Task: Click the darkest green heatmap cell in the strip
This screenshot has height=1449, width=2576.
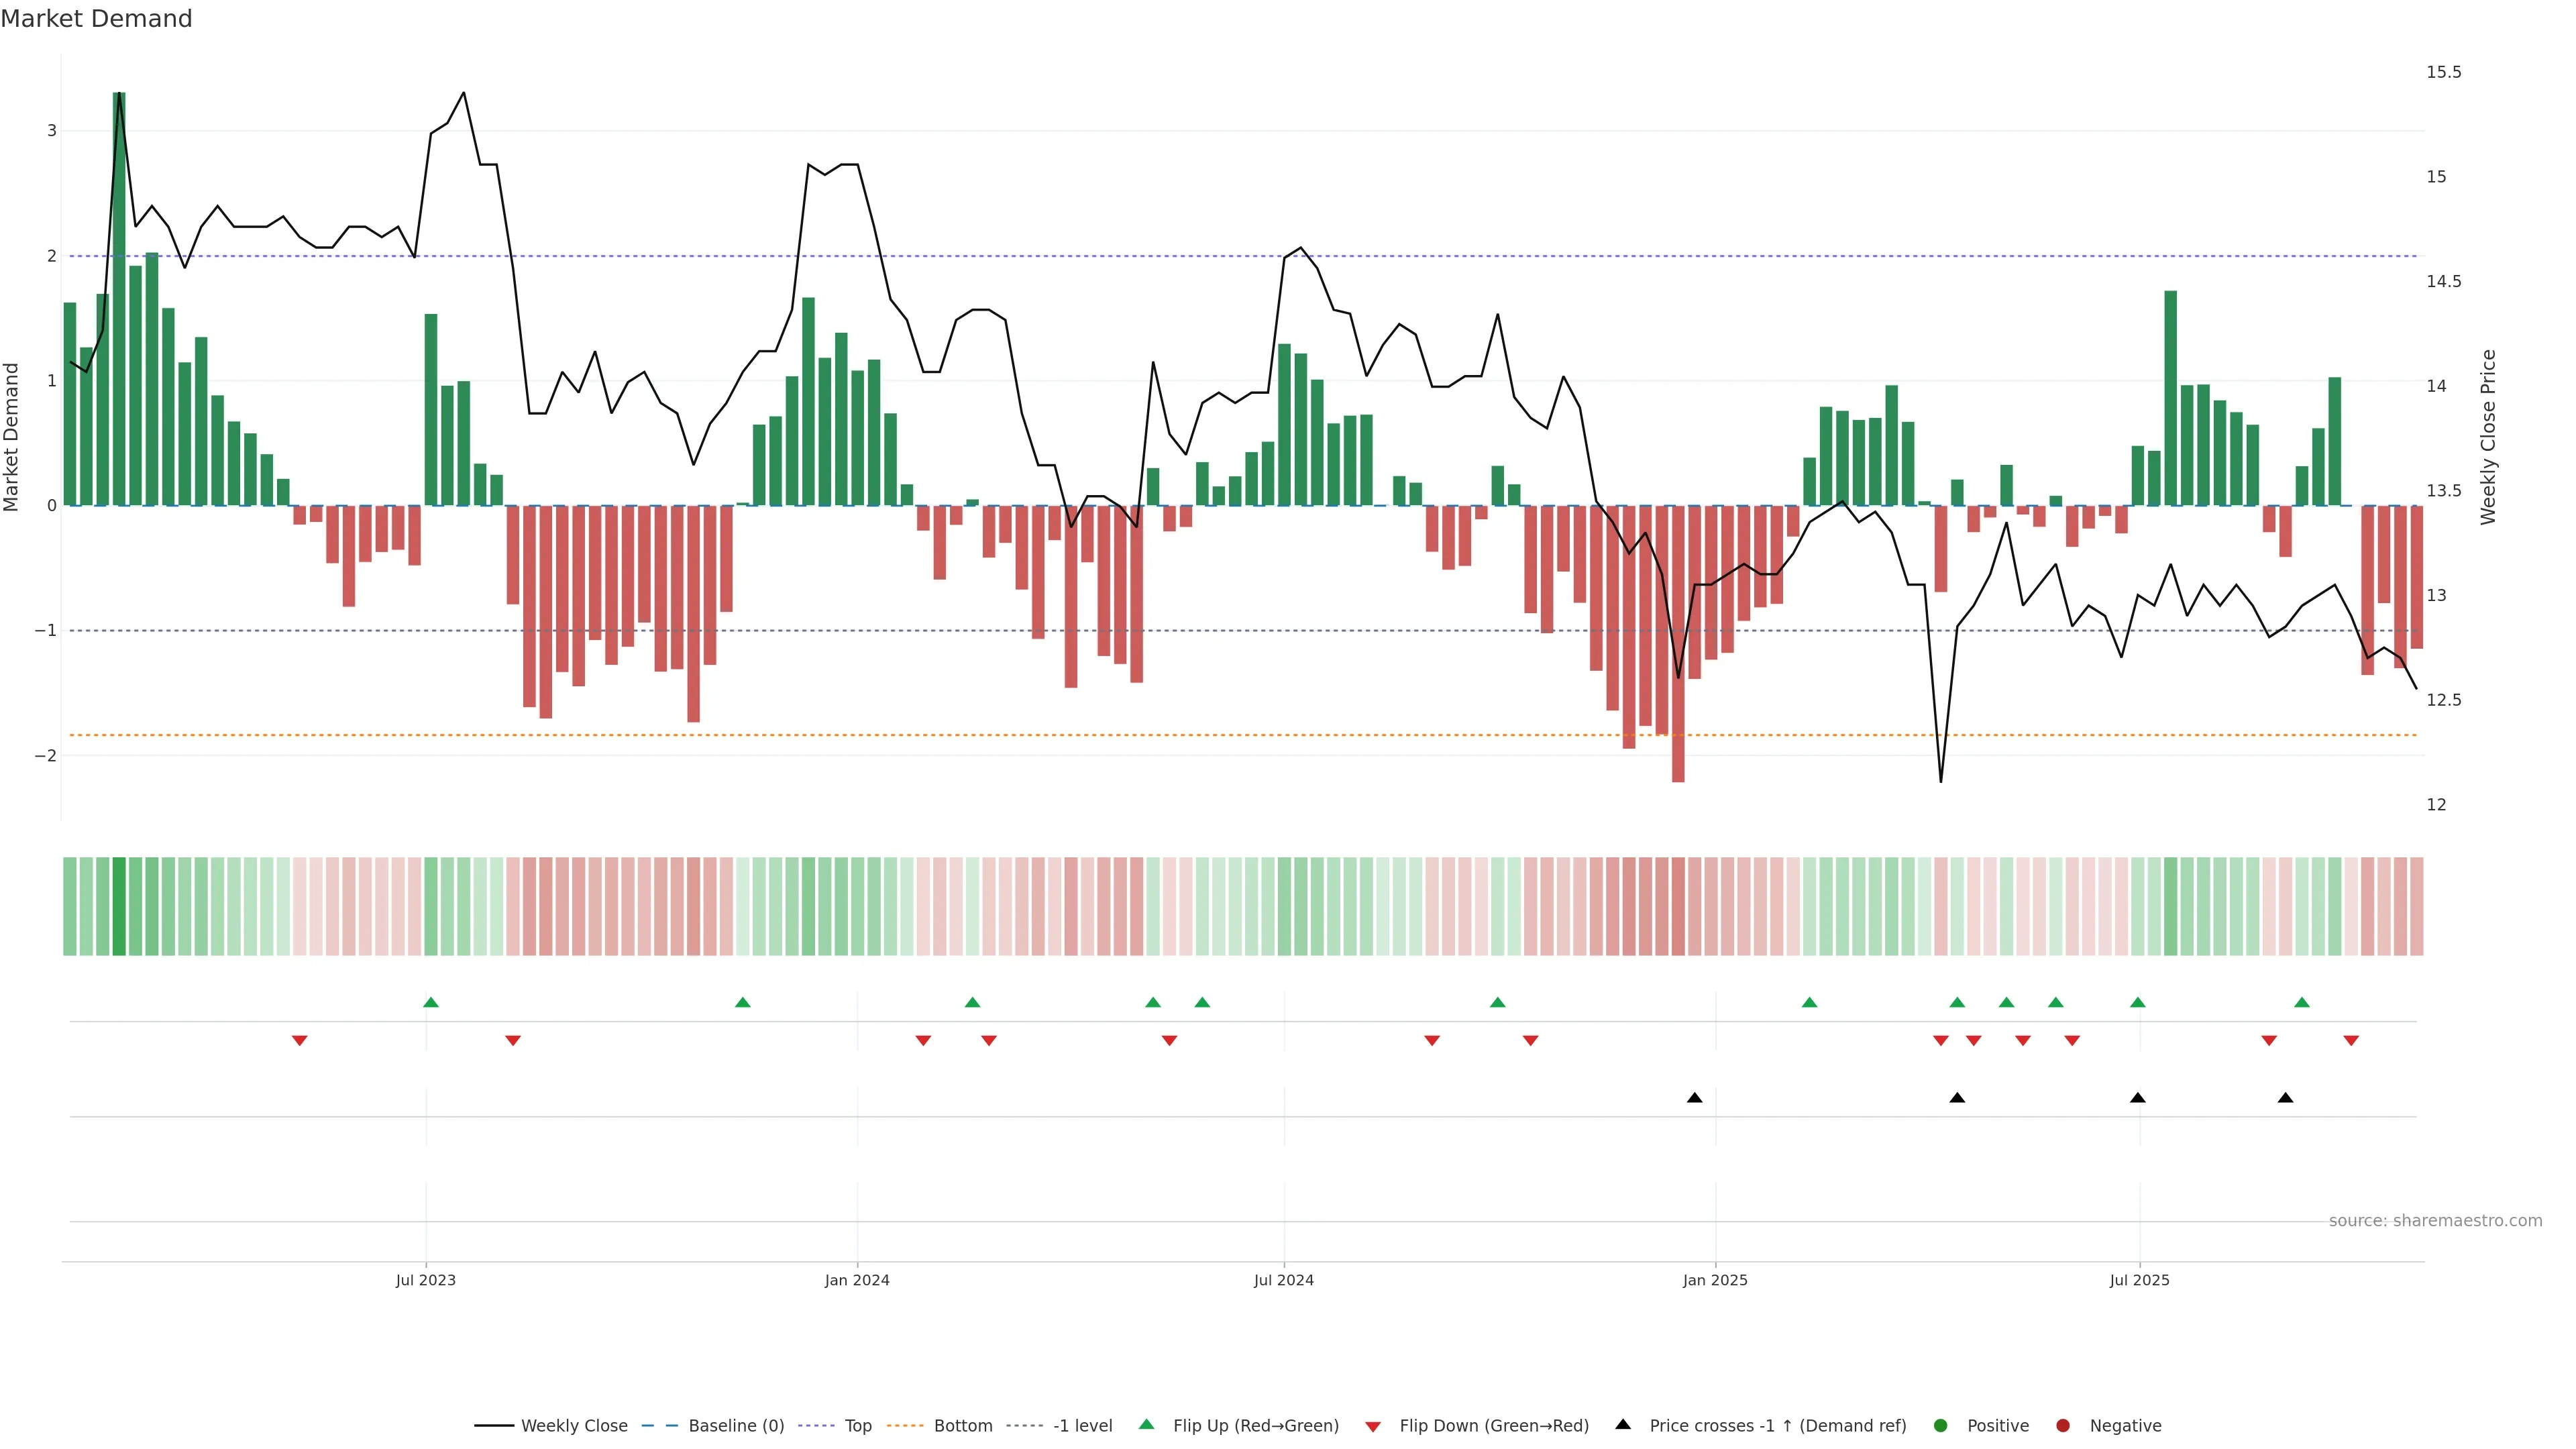Action: click(119, 906)
